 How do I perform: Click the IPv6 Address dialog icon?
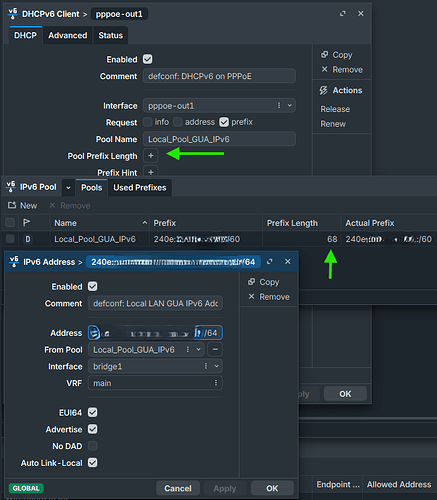[14, 262]
